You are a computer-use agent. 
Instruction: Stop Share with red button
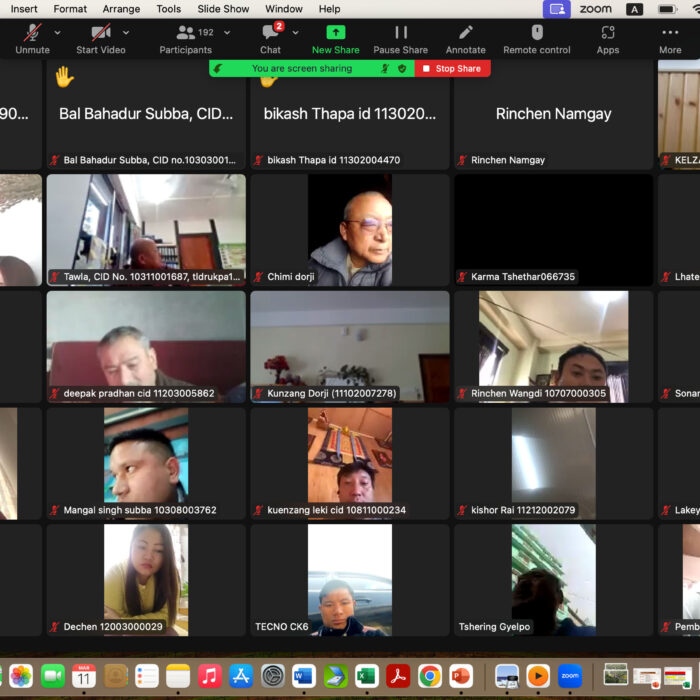click(x=452, y=68)
